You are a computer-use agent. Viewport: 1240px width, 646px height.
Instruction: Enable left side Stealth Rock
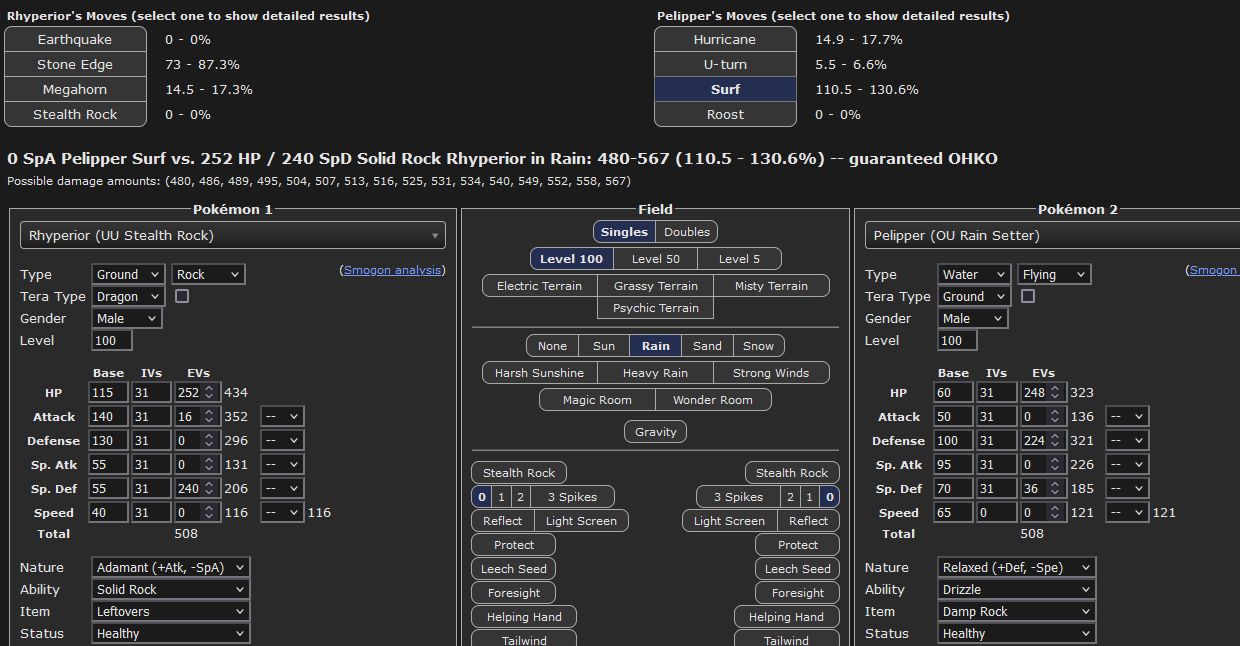pos(519,473)
